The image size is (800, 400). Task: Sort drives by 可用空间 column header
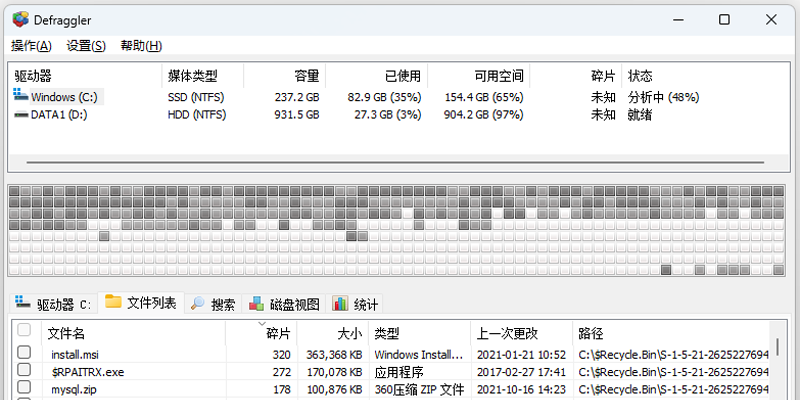(x=478, y=77)
